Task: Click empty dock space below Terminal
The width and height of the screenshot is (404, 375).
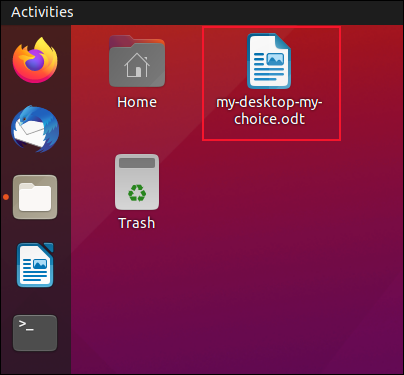Action: point(35,363)
